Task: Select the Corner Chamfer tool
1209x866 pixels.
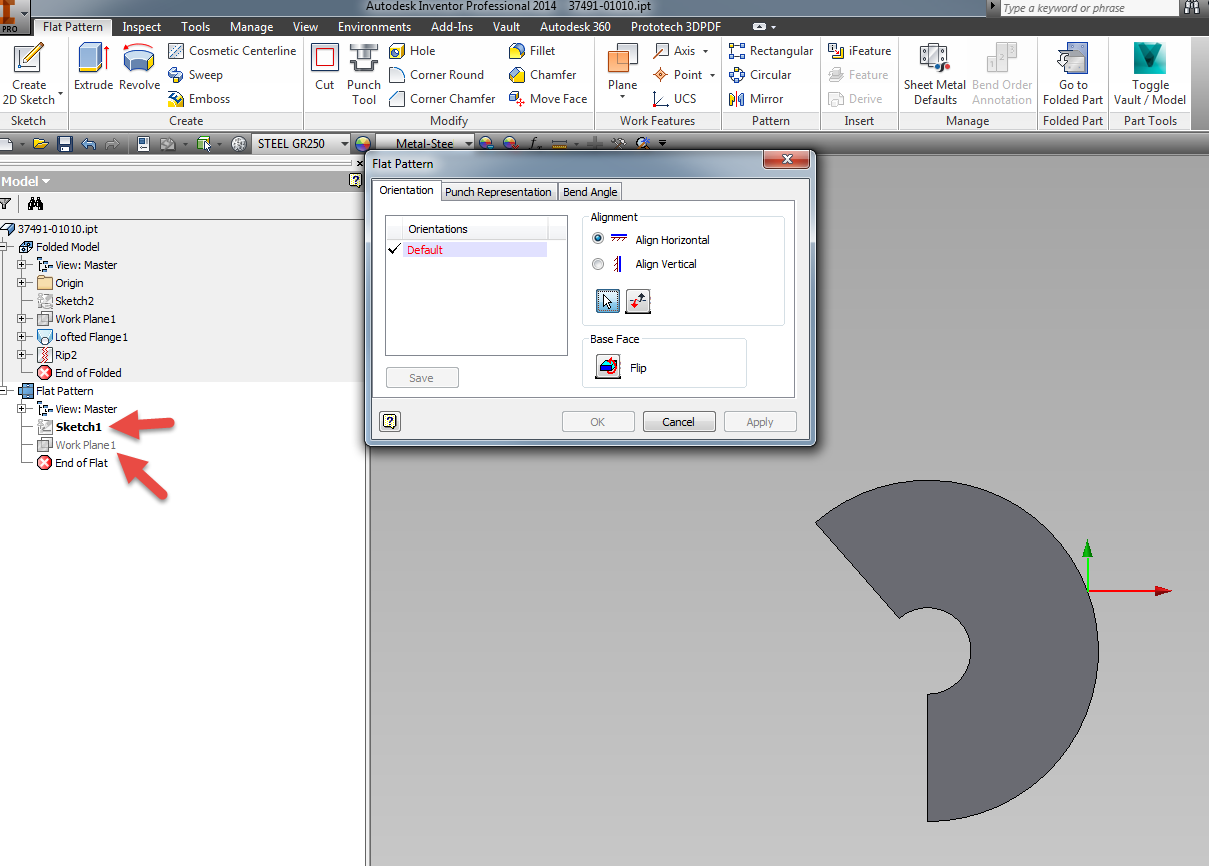Action: point(442,98)
